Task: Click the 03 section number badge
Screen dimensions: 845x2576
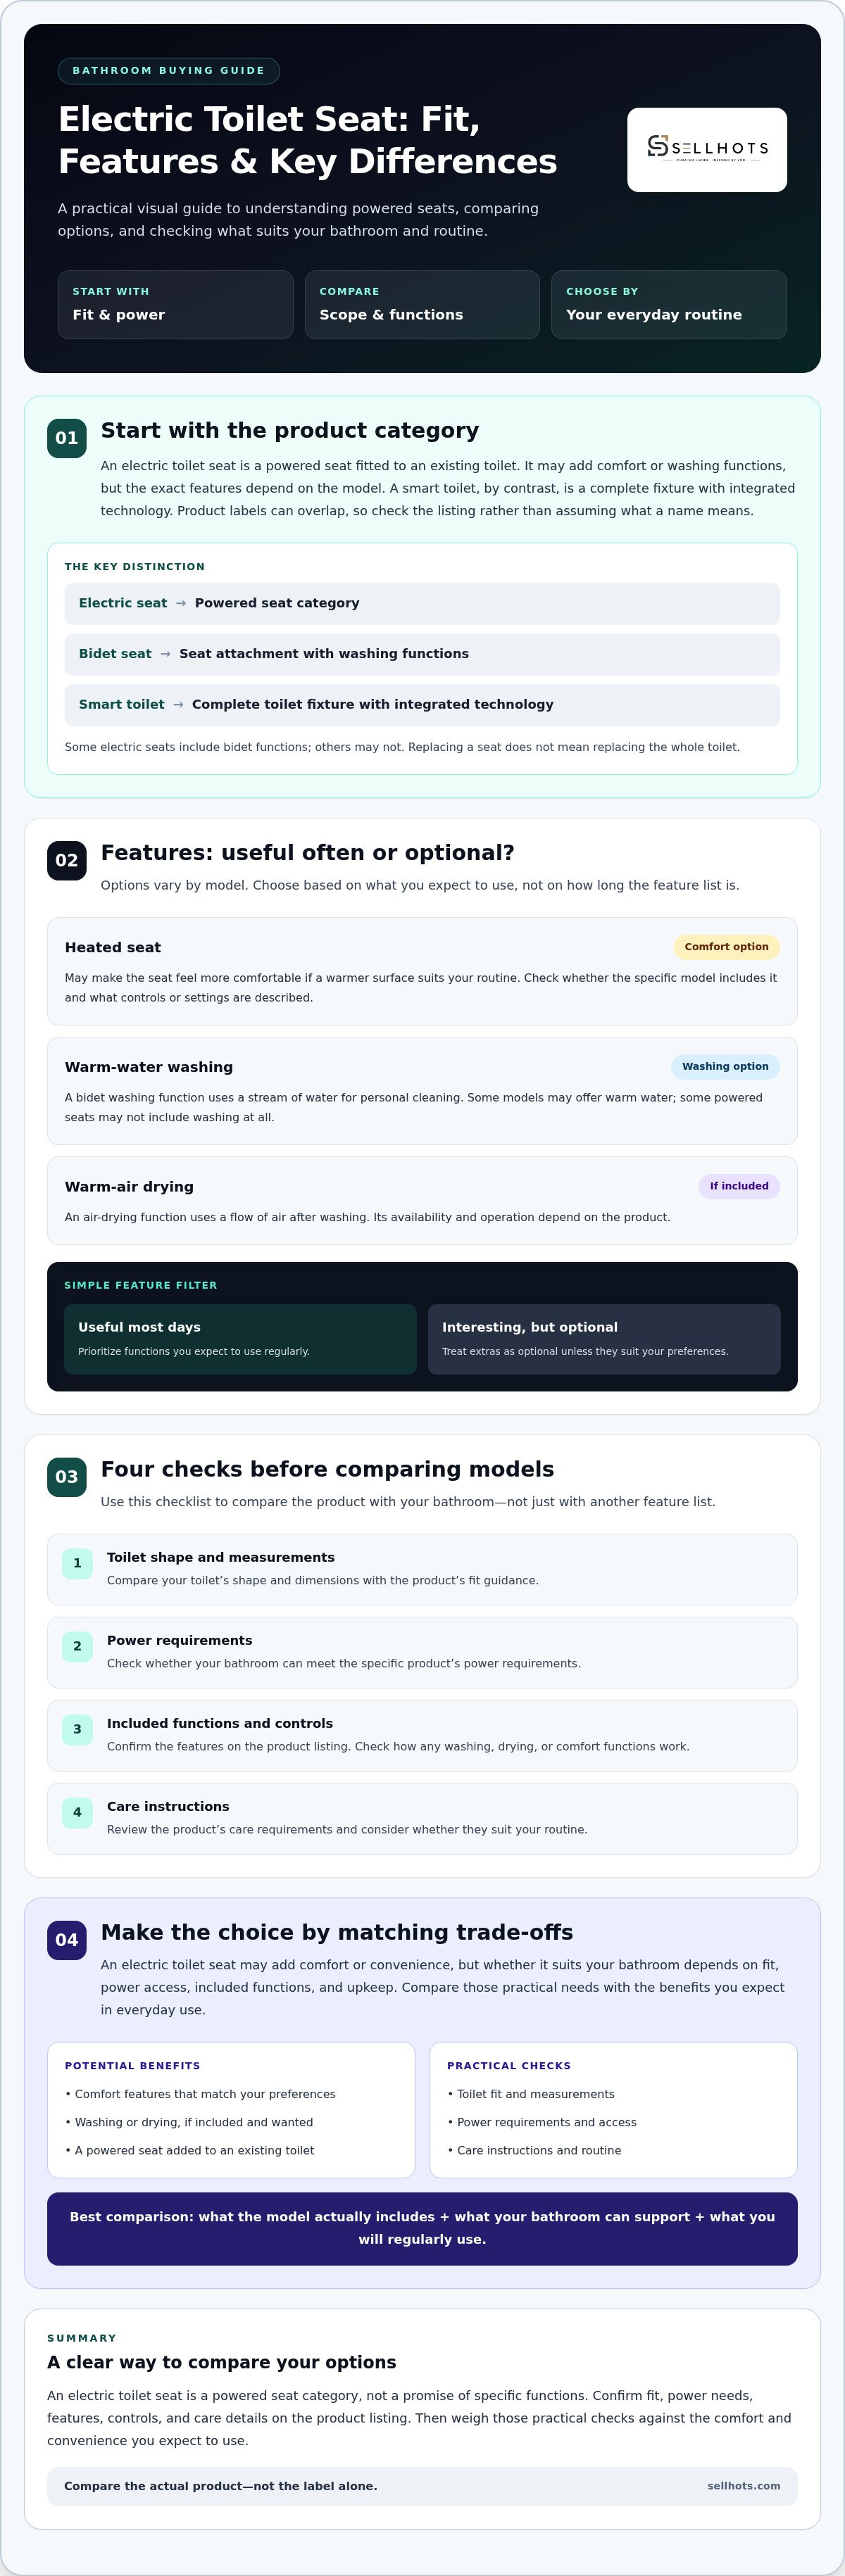Action: pos(67,1477)
